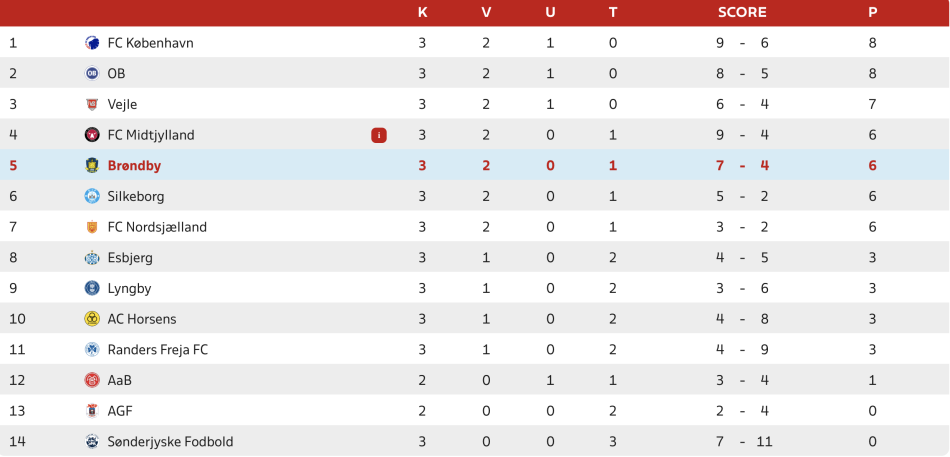
Task: Click the Lyngby team crest
Action: (91, 289)
